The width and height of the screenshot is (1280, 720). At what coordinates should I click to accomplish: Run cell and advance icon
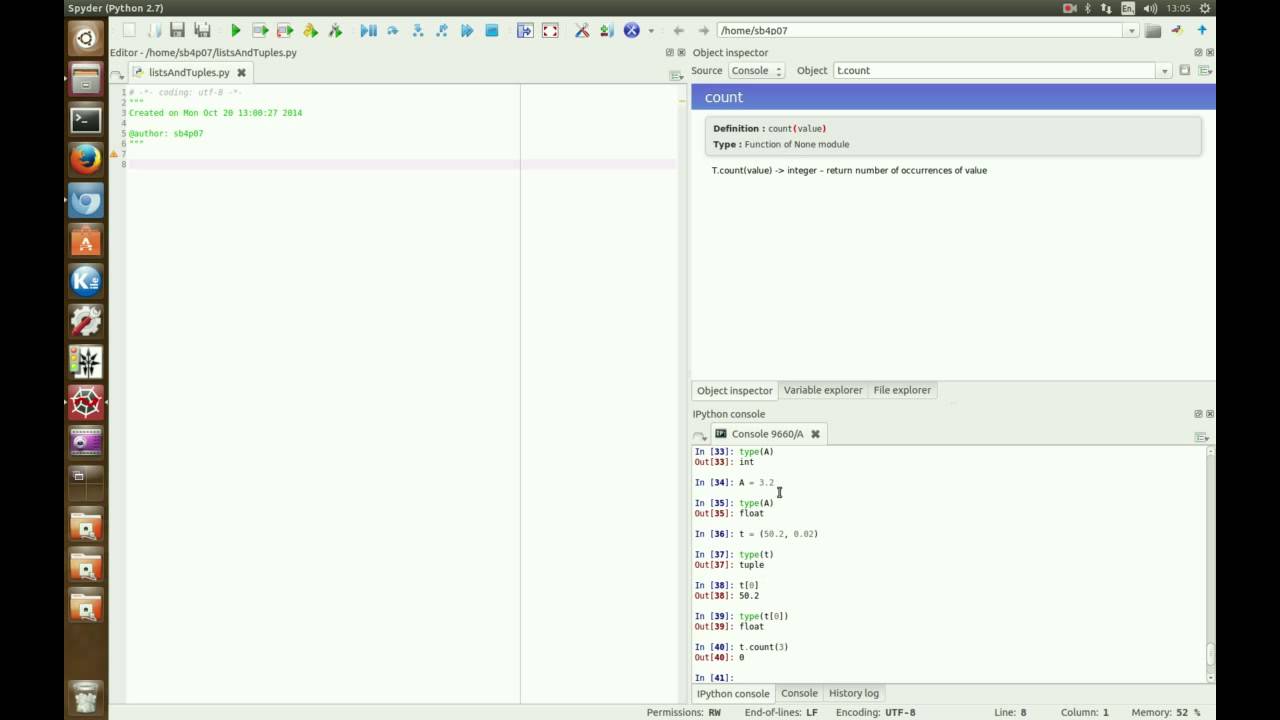coord(285,31)
